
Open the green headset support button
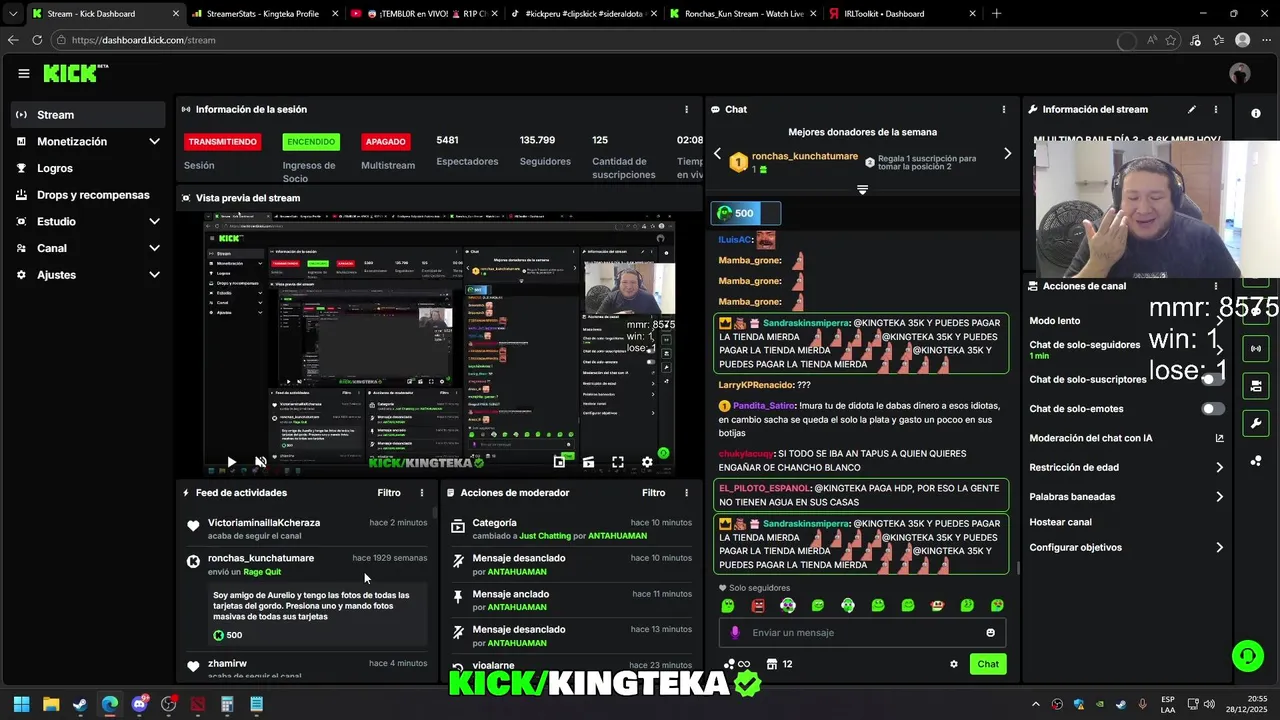click(x=1247, y=656)
